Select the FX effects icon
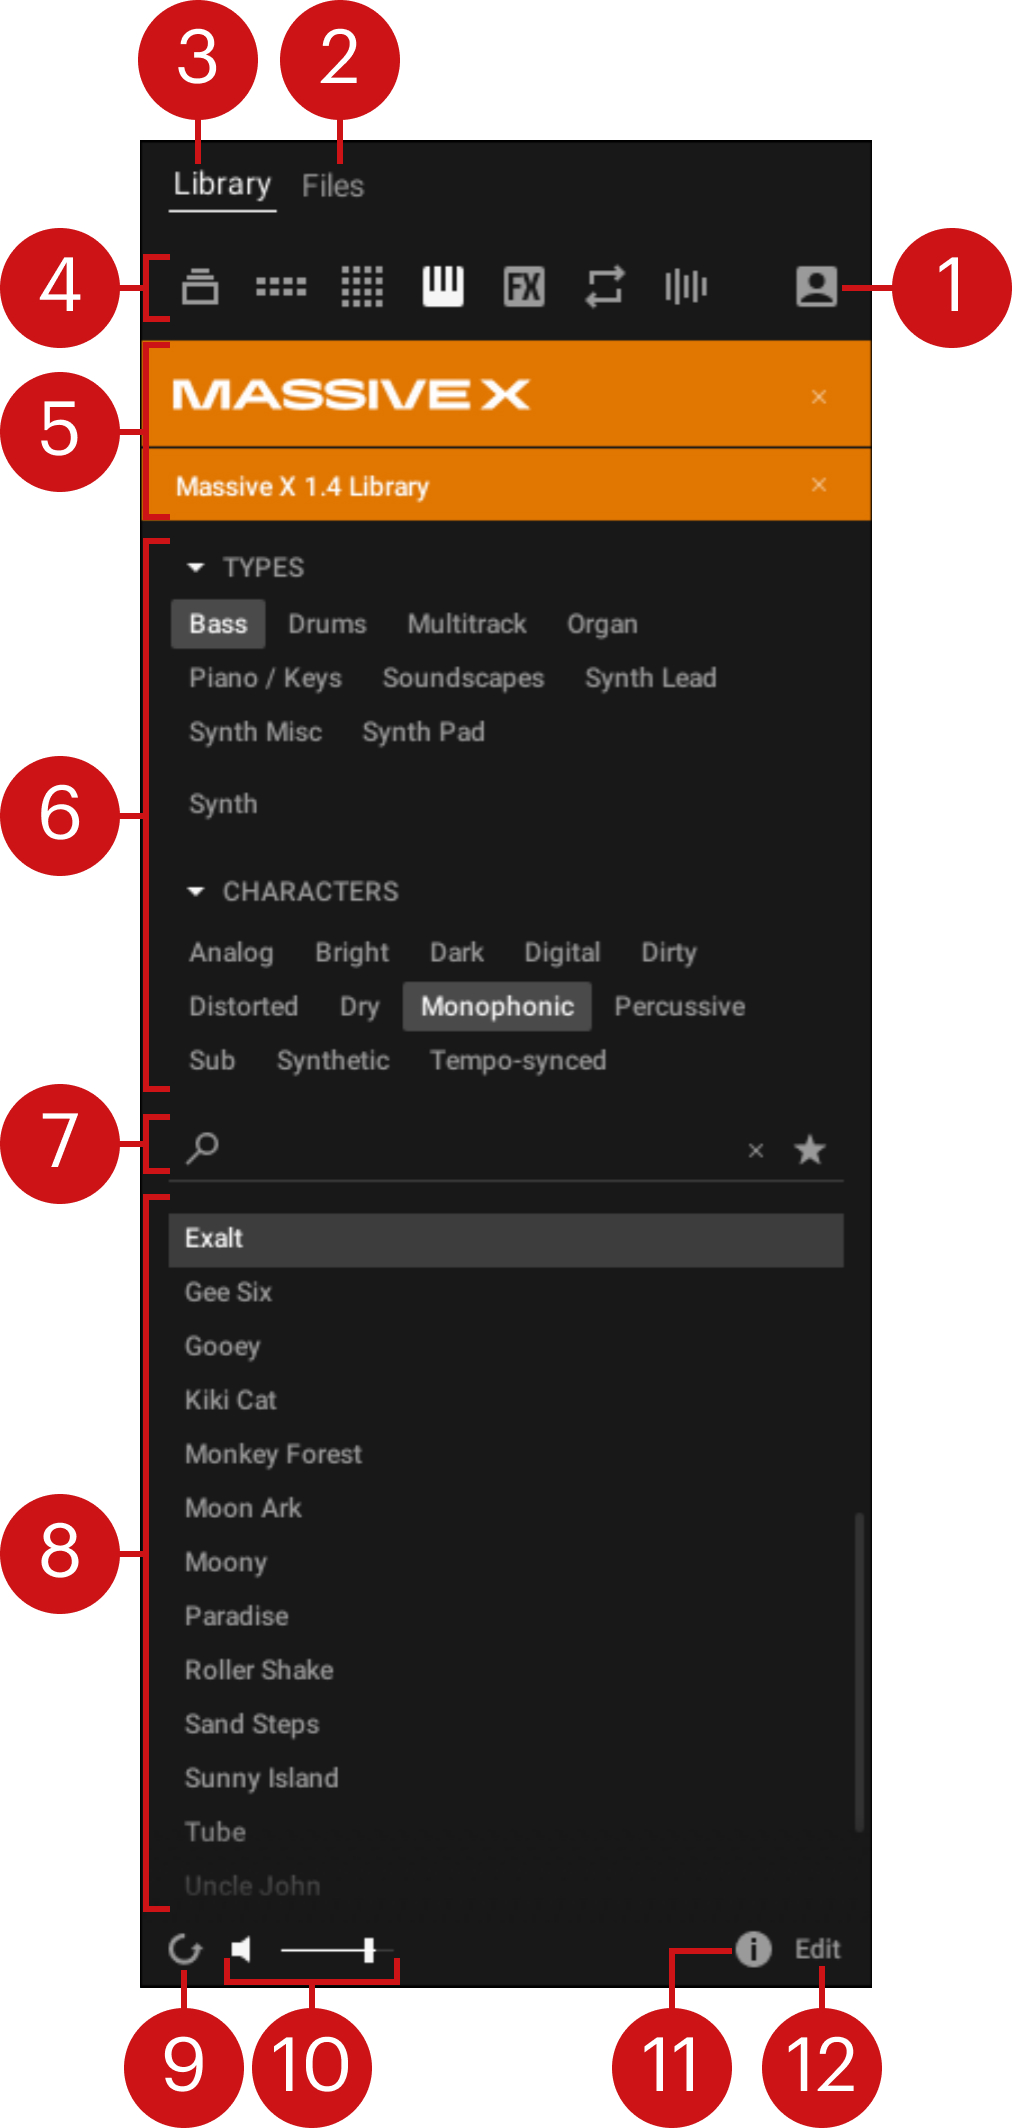Screen dimensions: 1012x2128 click(x=524, y=287)
